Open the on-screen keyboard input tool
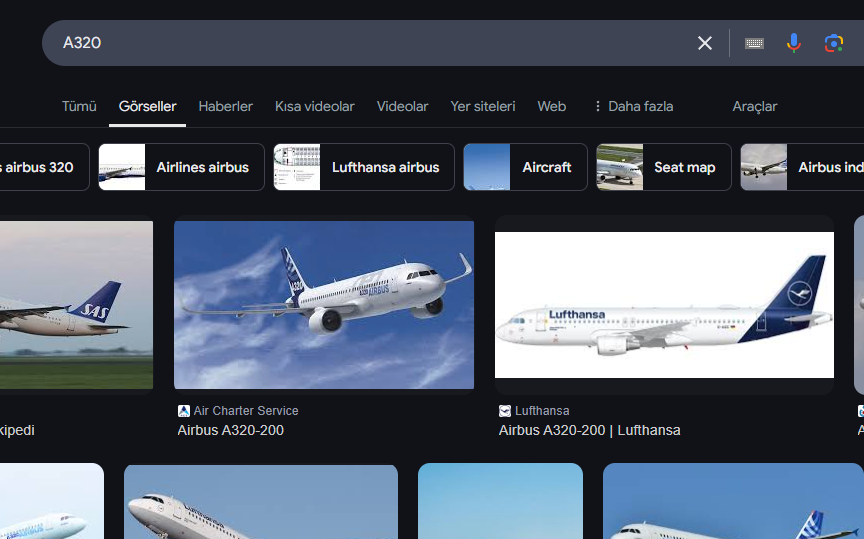Screen dimensions: 864x539 pyautogui.click(x=754, y=43)
